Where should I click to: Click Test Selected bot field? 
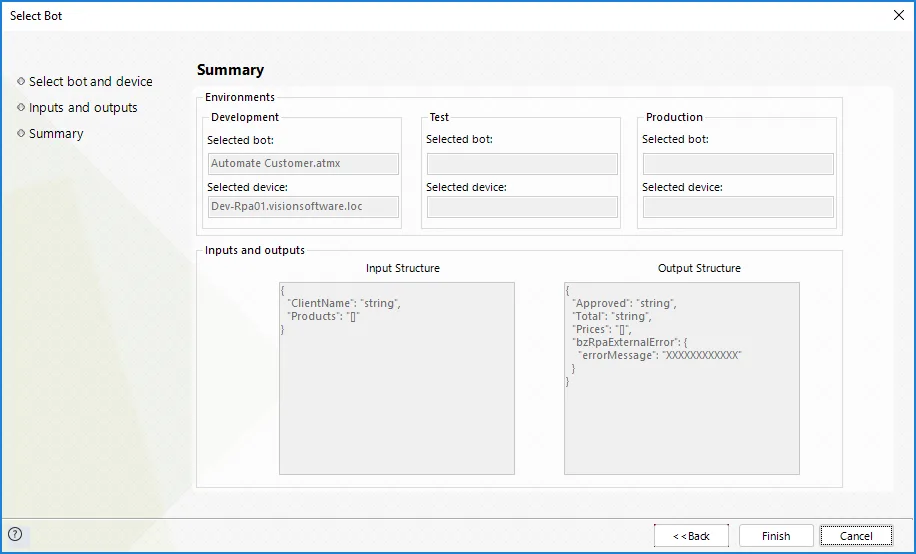pos(522,164)
